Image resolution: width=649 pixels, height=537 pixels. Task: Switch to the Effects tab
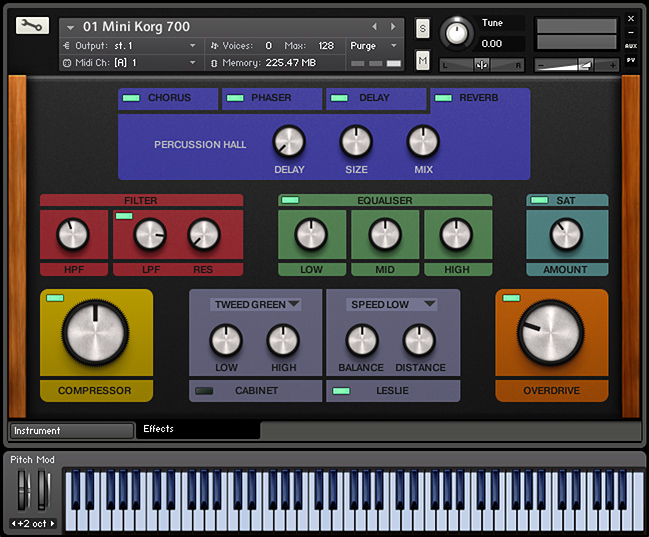coord(198,429)
